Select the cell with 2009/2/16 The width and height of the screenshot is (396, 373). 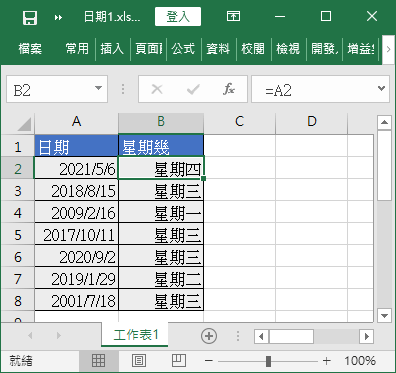click(76, 213)
